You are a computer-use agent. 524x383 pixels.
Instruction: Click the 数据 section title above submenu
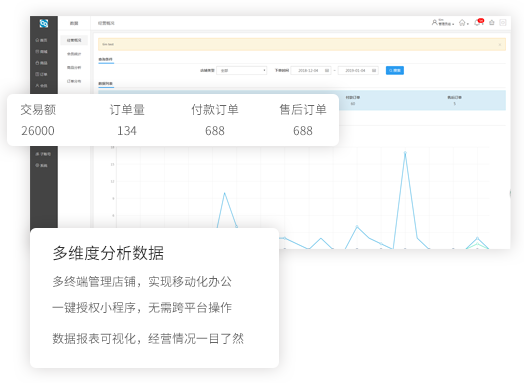[74, 23]
